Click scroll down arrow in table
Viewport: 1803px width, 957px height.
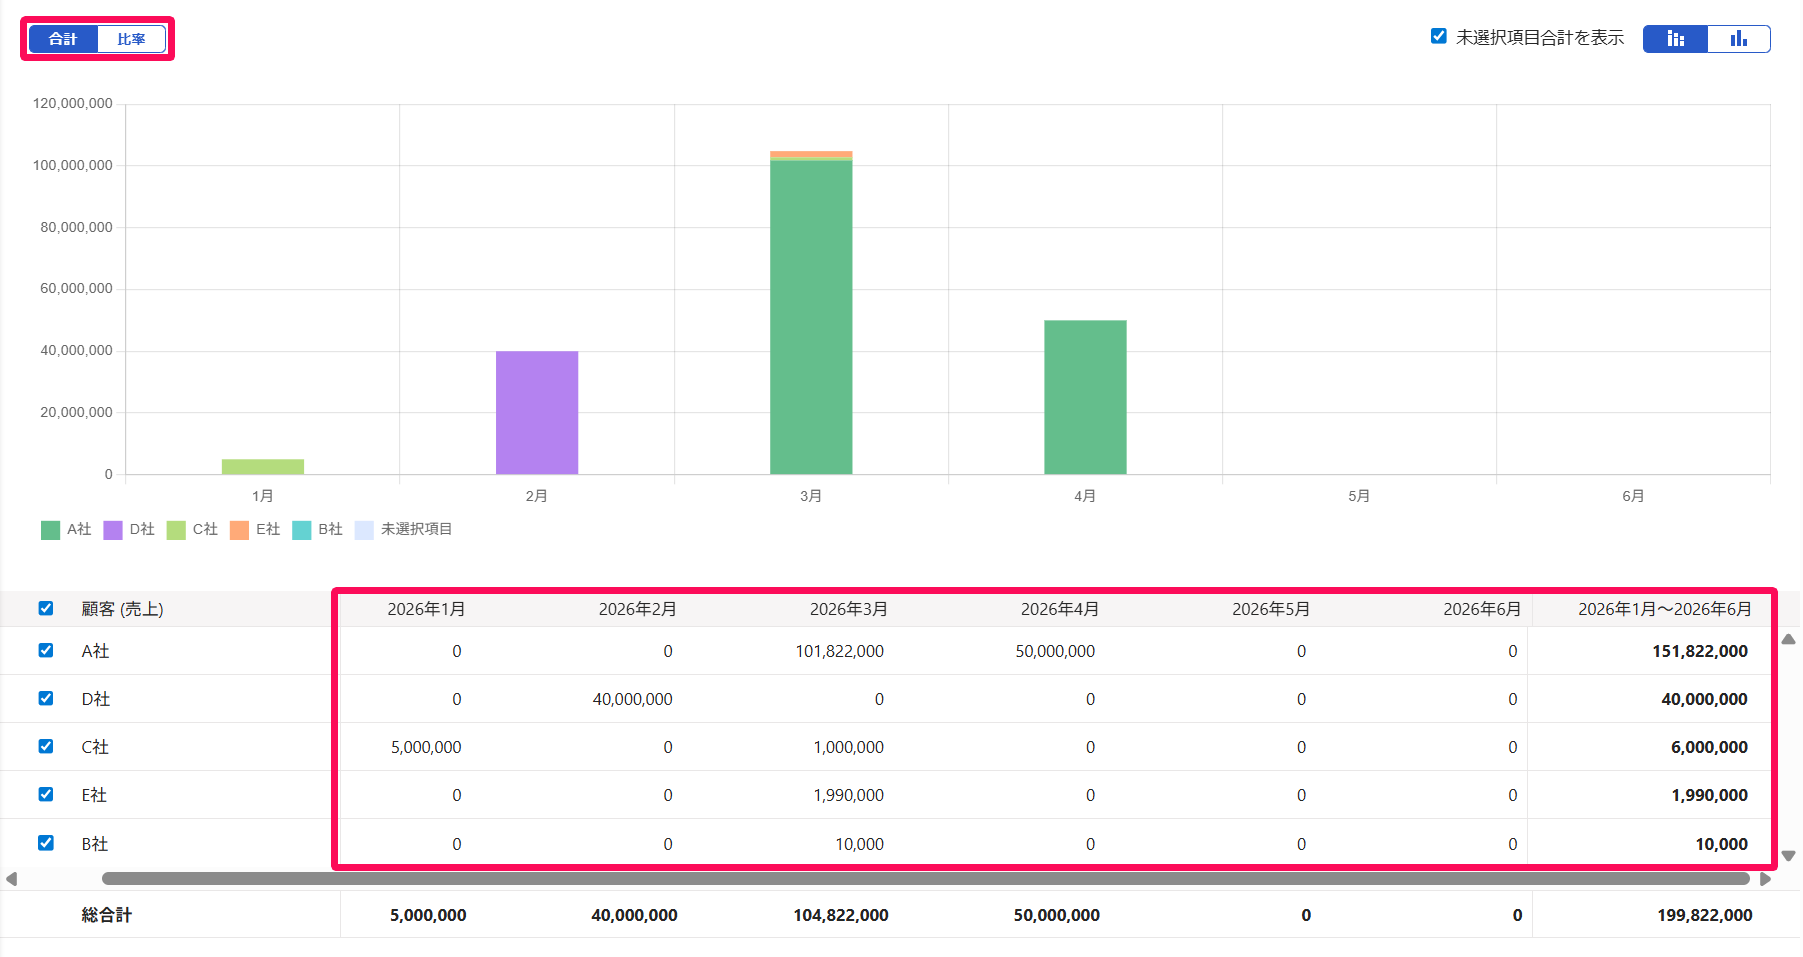(x=1789, y=856)
